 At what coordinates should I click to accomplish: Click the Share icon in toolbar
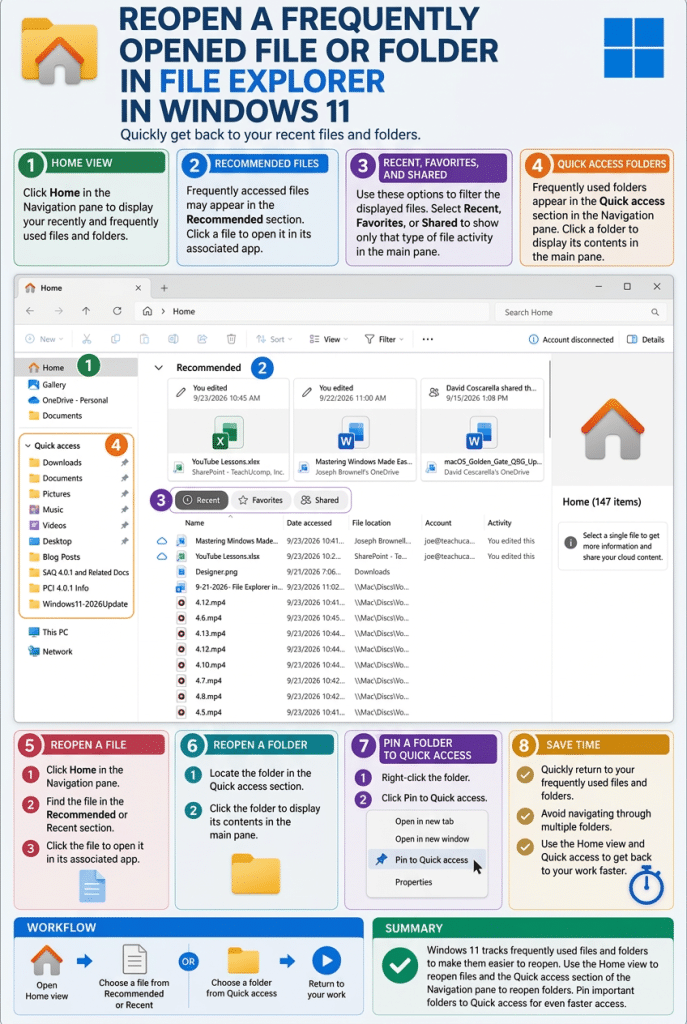202,339
